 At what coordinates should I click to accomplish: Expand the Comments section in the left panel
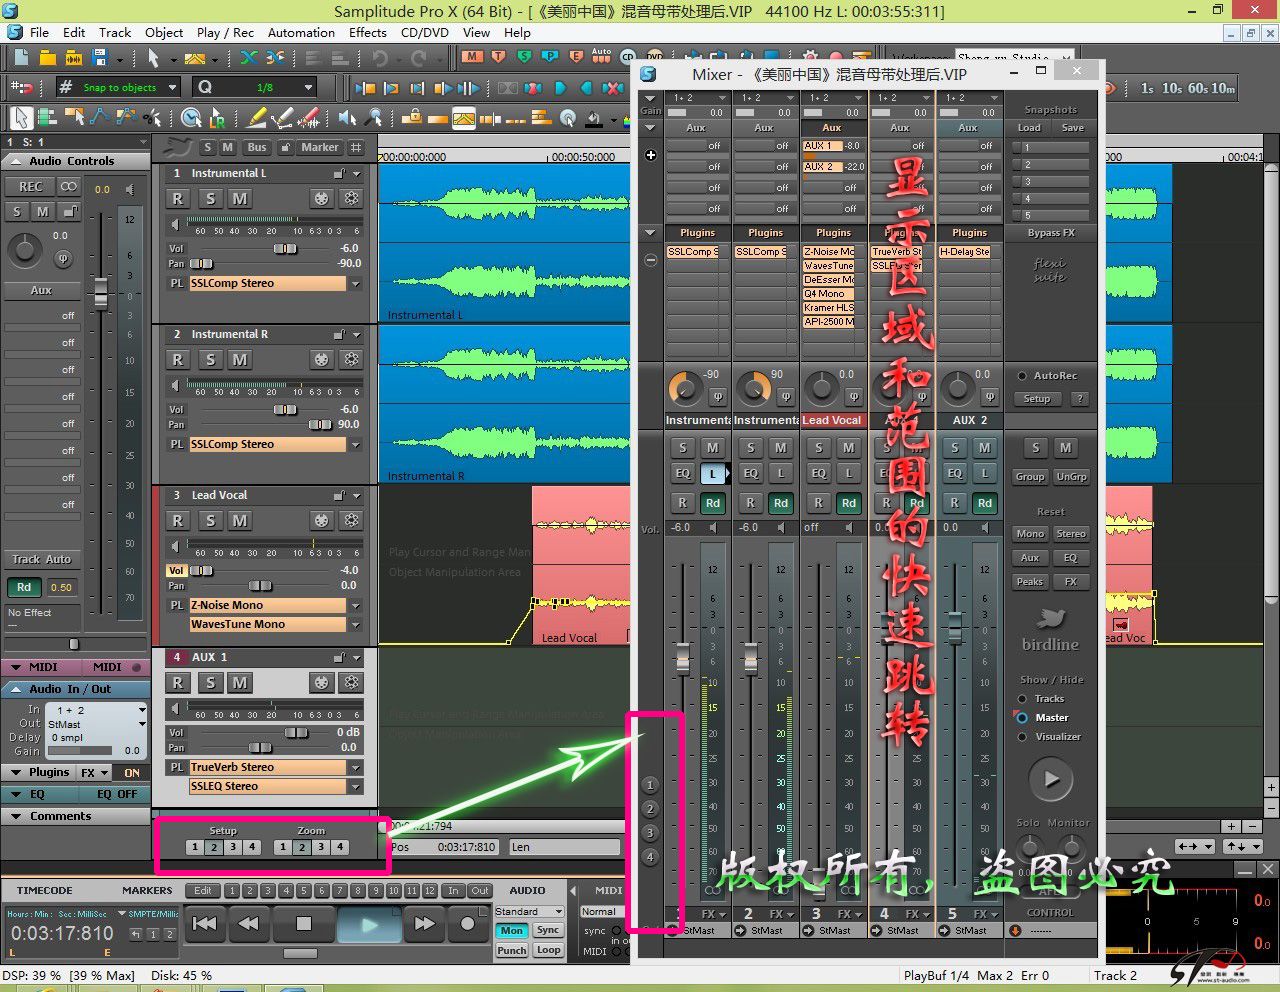16,816
